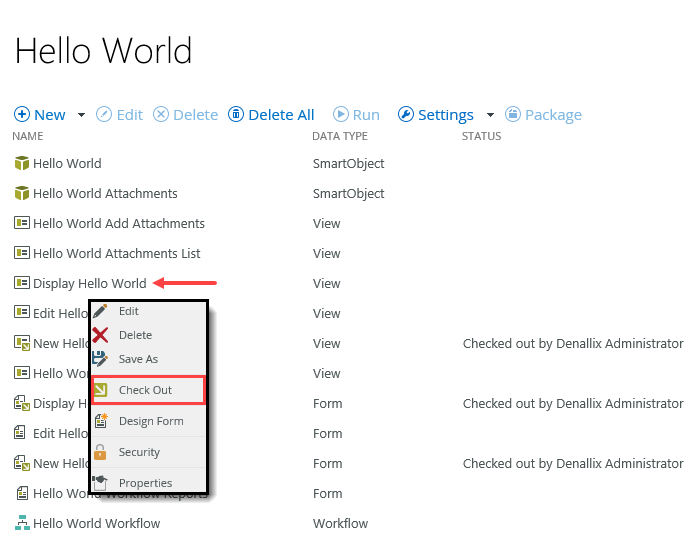Screen dimensions: 698x543
Task: Open the Hello World Attachments List view
Action: (116, 253)
